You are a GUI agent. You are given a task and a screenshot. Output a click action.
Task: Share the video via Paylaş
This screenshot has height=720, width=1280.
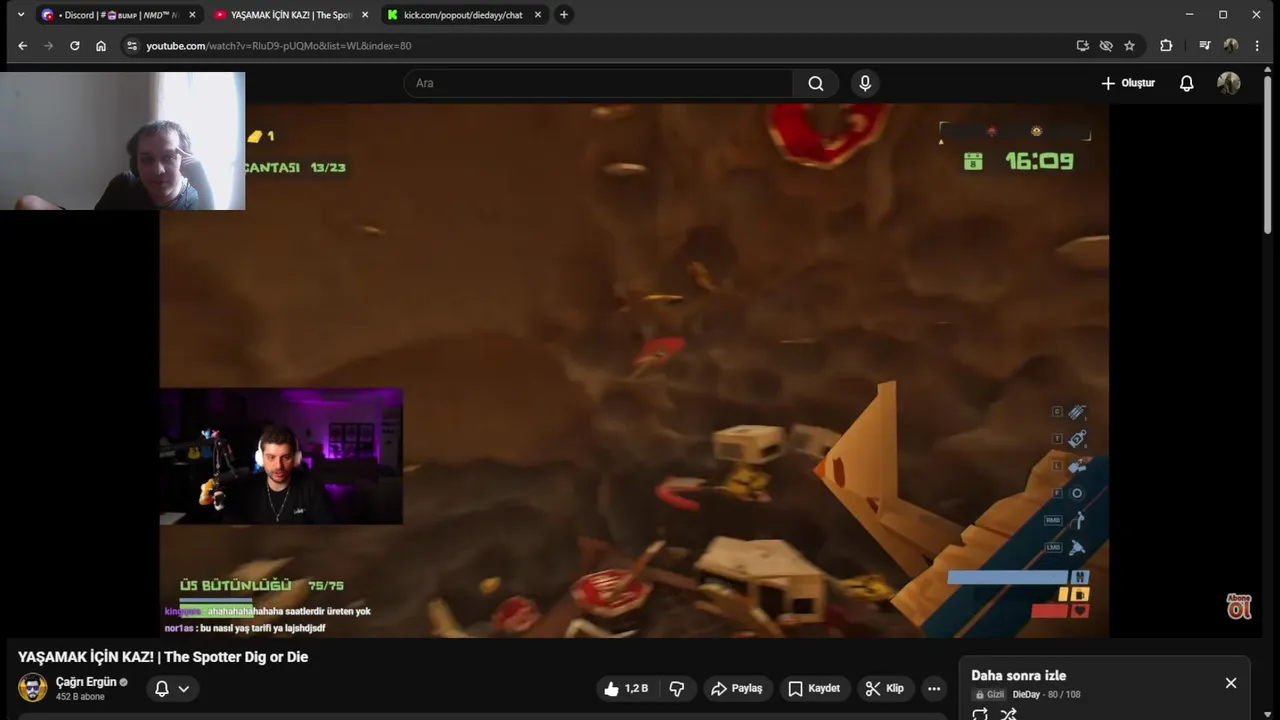(x=736, y=688)
